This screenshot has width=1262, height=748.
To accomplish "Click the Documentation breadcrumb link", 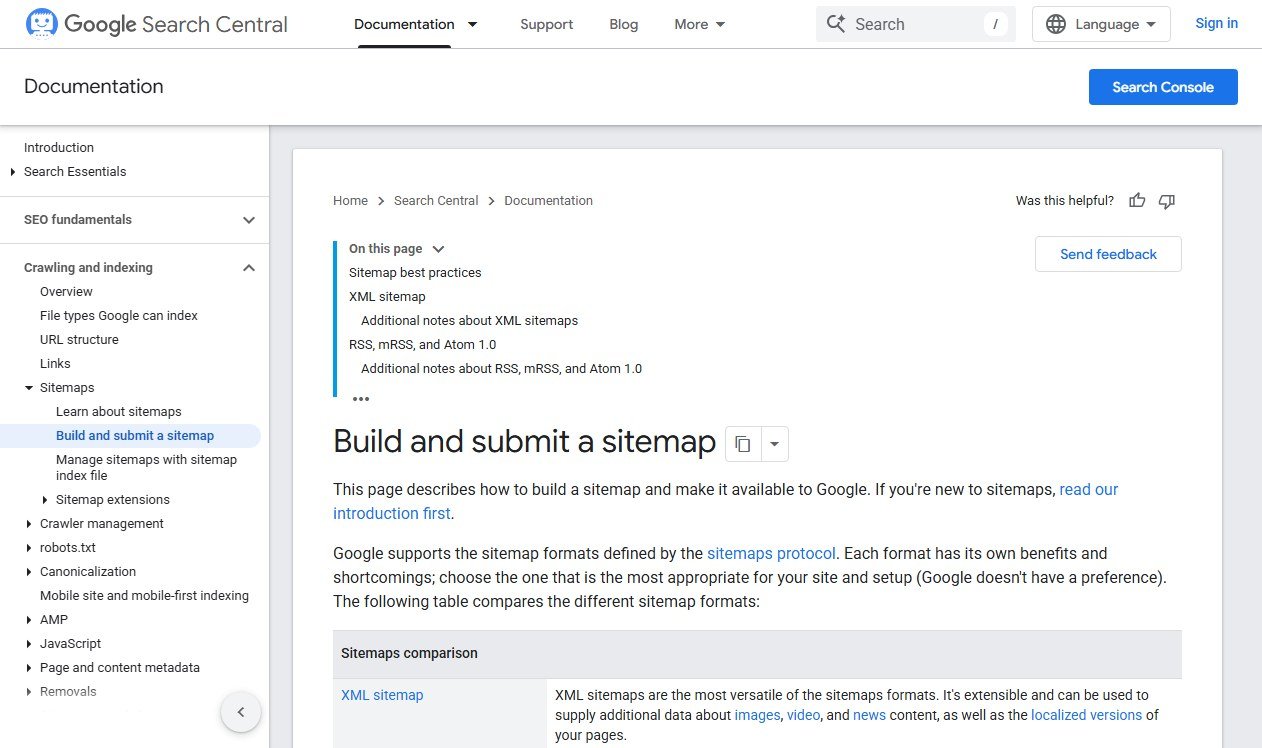I will (548, 201).
